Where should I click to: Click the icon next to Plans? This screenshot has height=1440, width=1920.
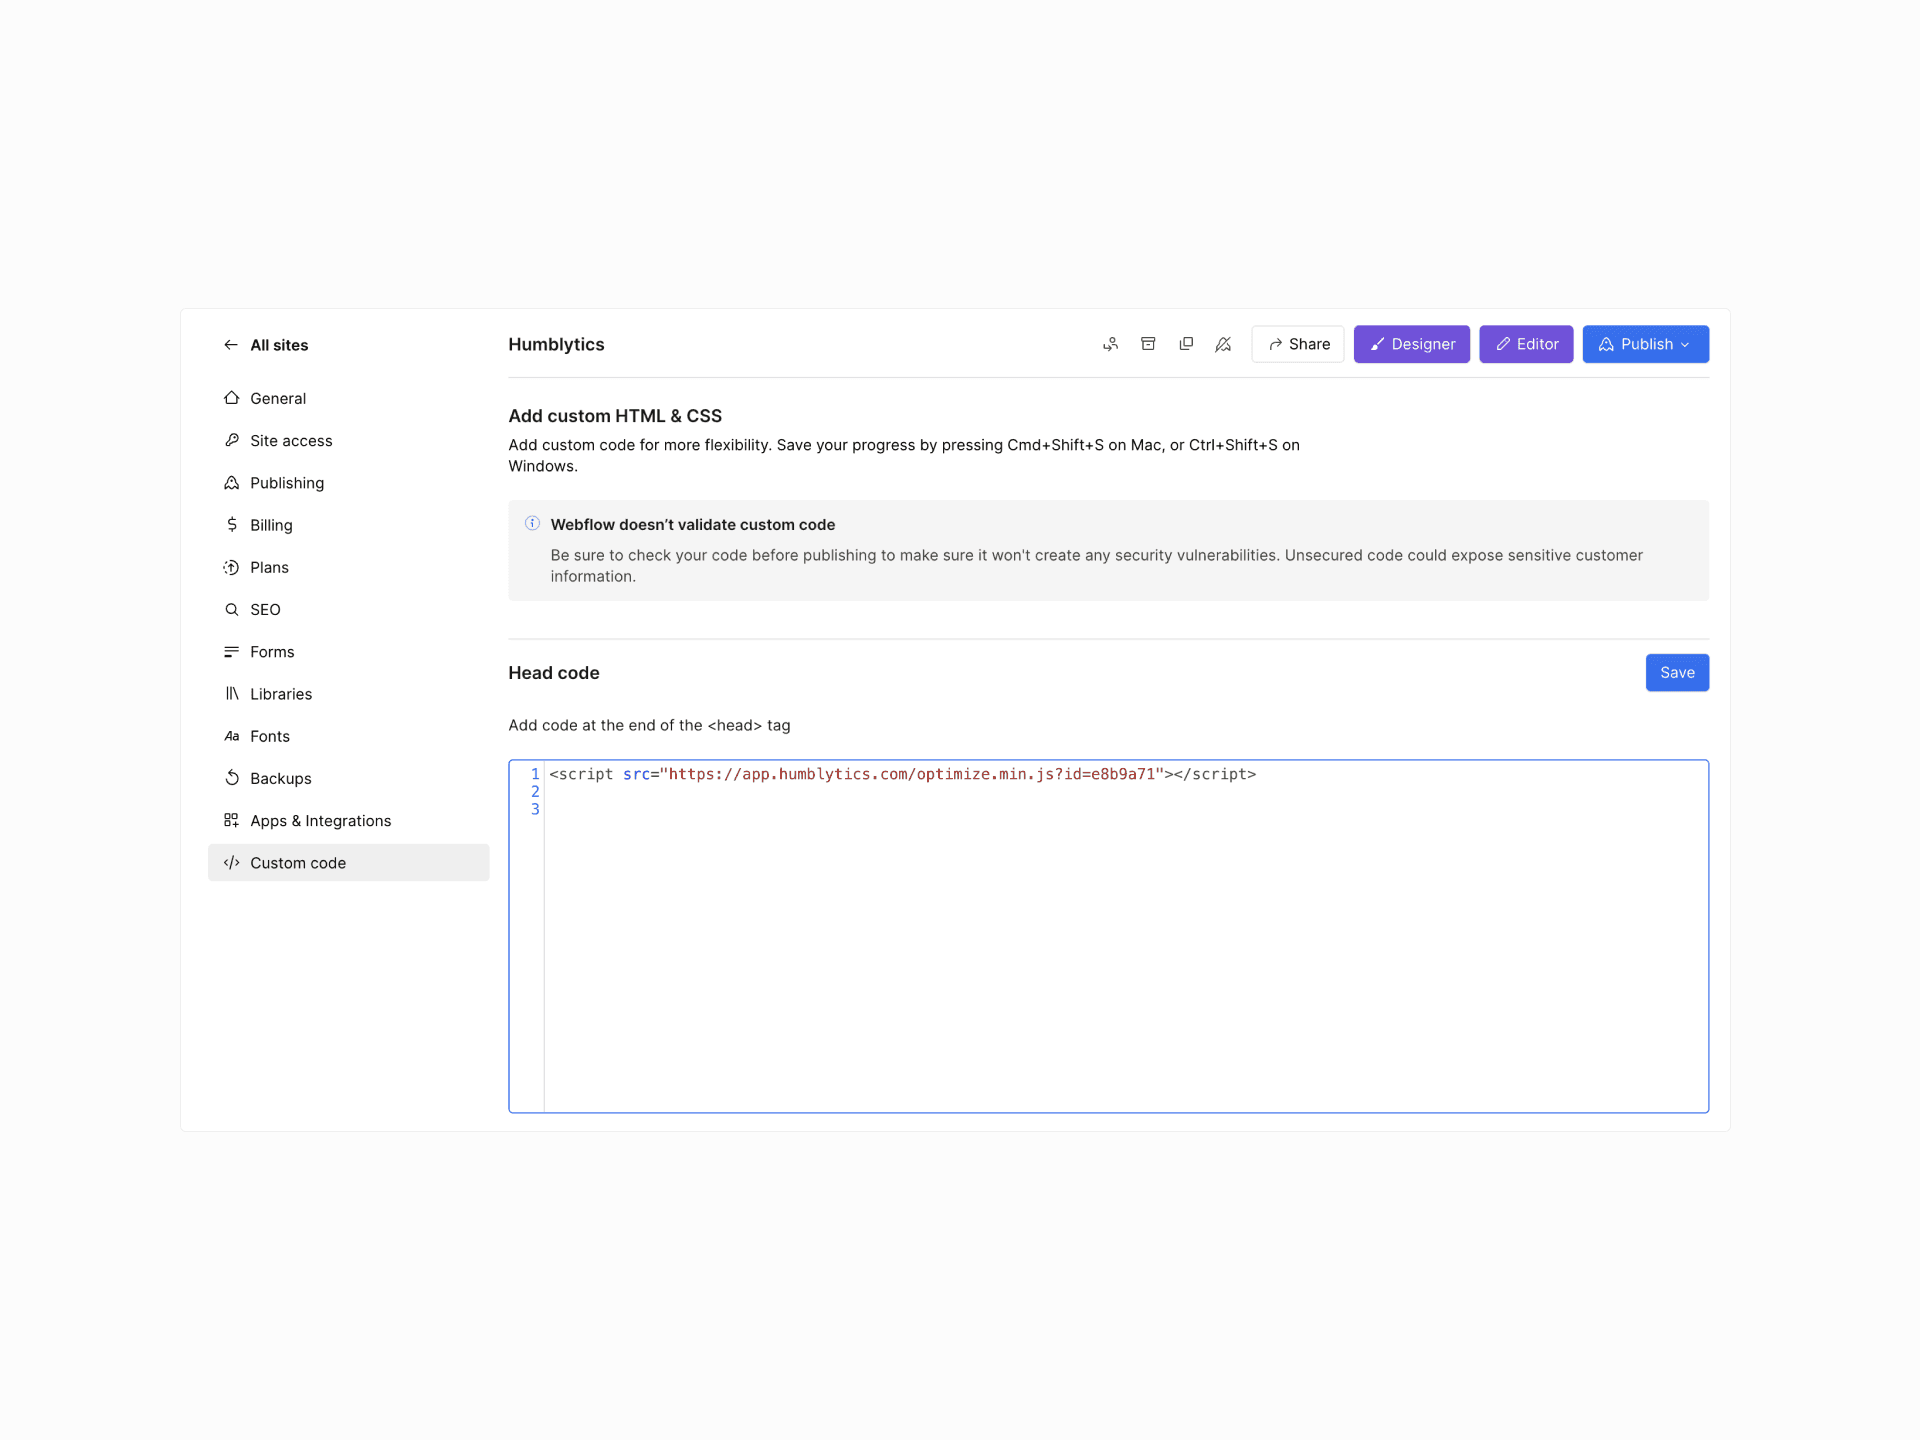coord(232,567)
